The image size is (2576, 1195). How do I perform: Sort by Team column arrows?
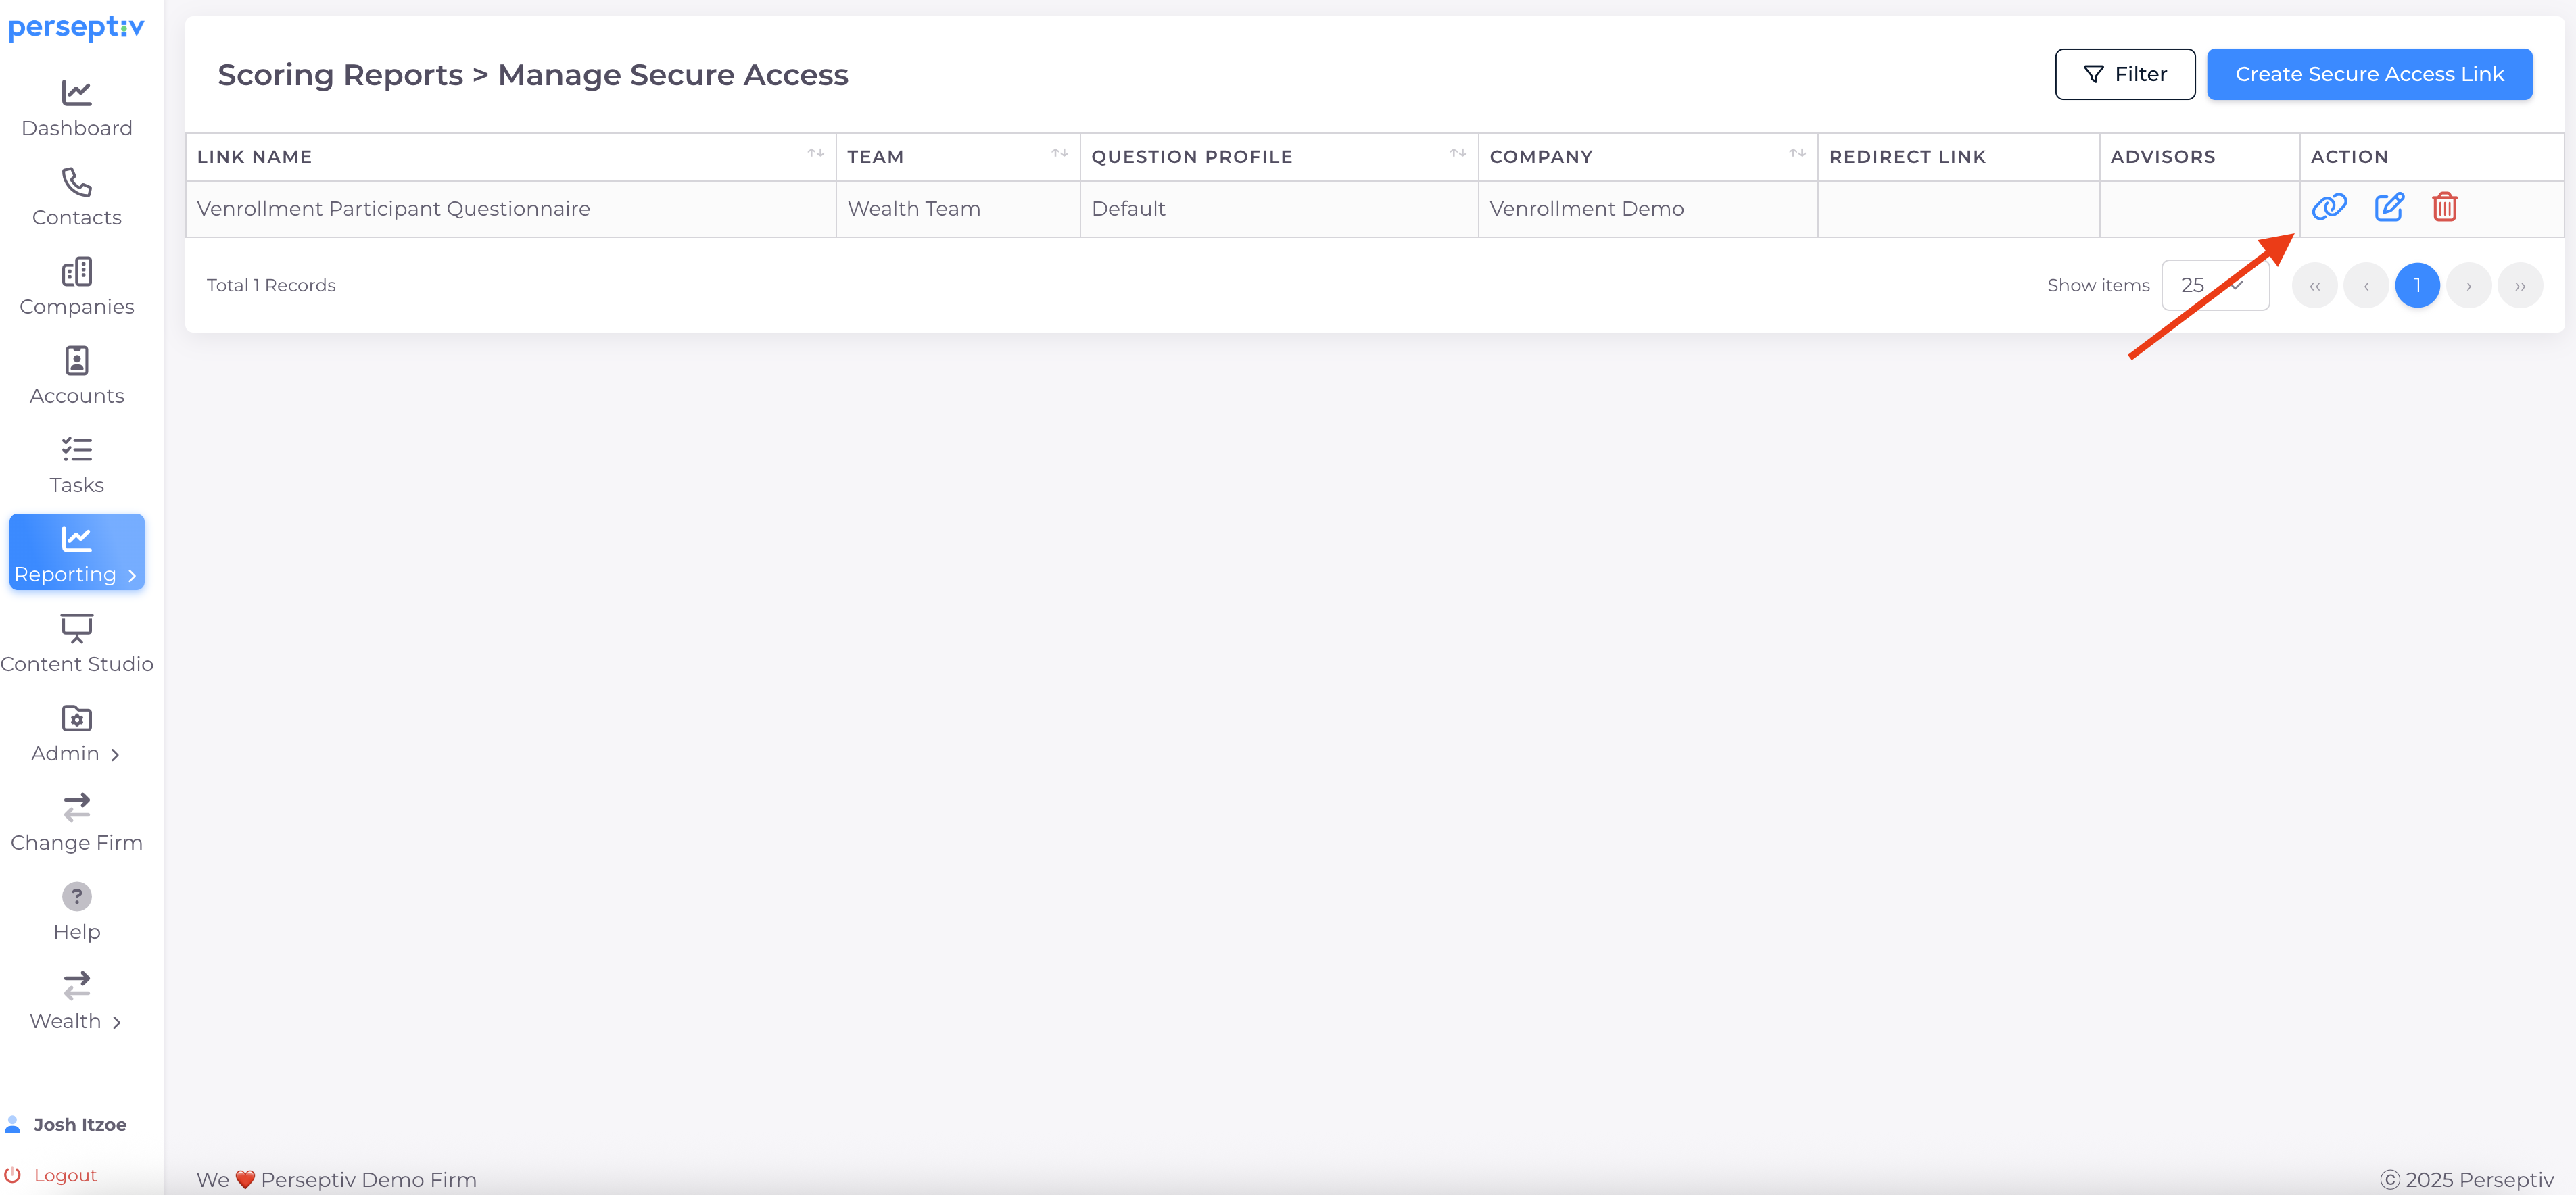click(x=1059, y=154)
